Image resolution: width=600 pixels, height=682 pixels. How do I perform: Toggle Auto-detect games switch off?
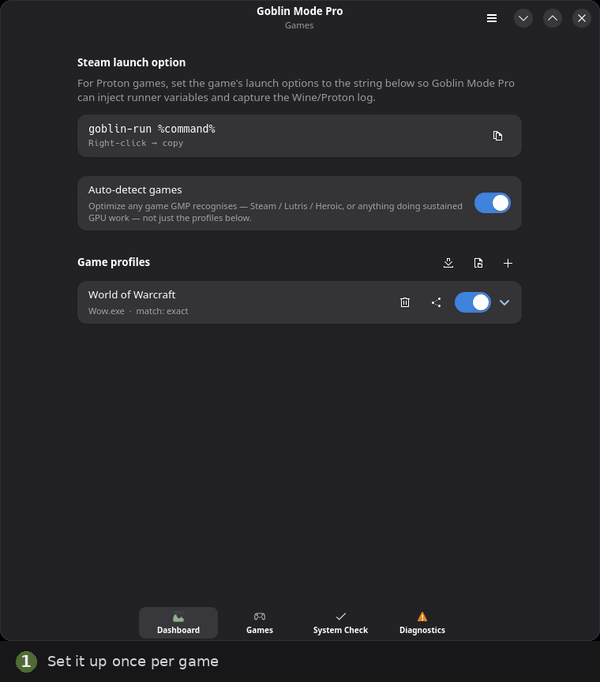[x=493, y=203]
